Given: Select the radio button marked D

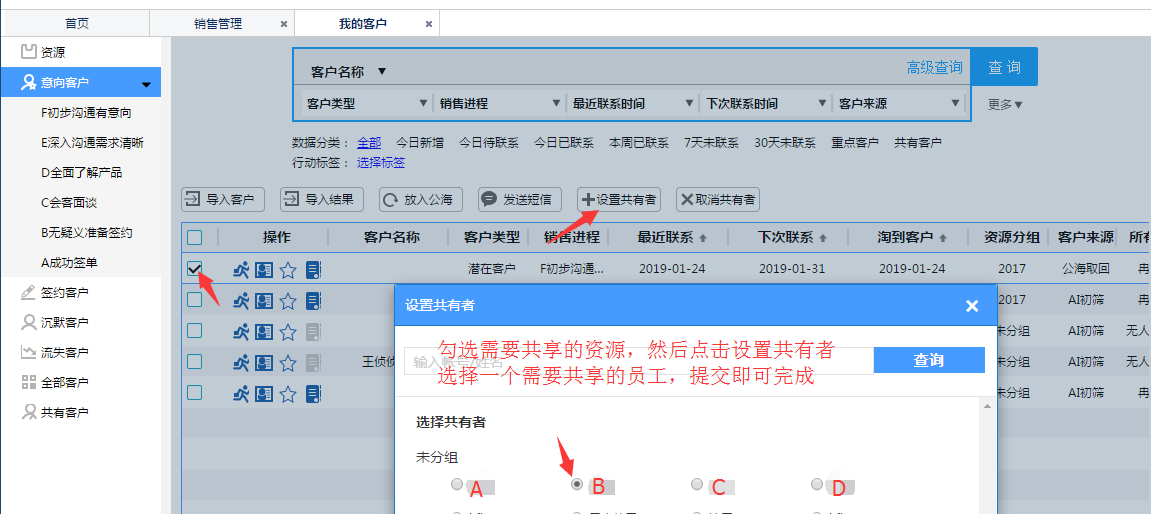Looking at the screenshot, I should coord(817,484).
